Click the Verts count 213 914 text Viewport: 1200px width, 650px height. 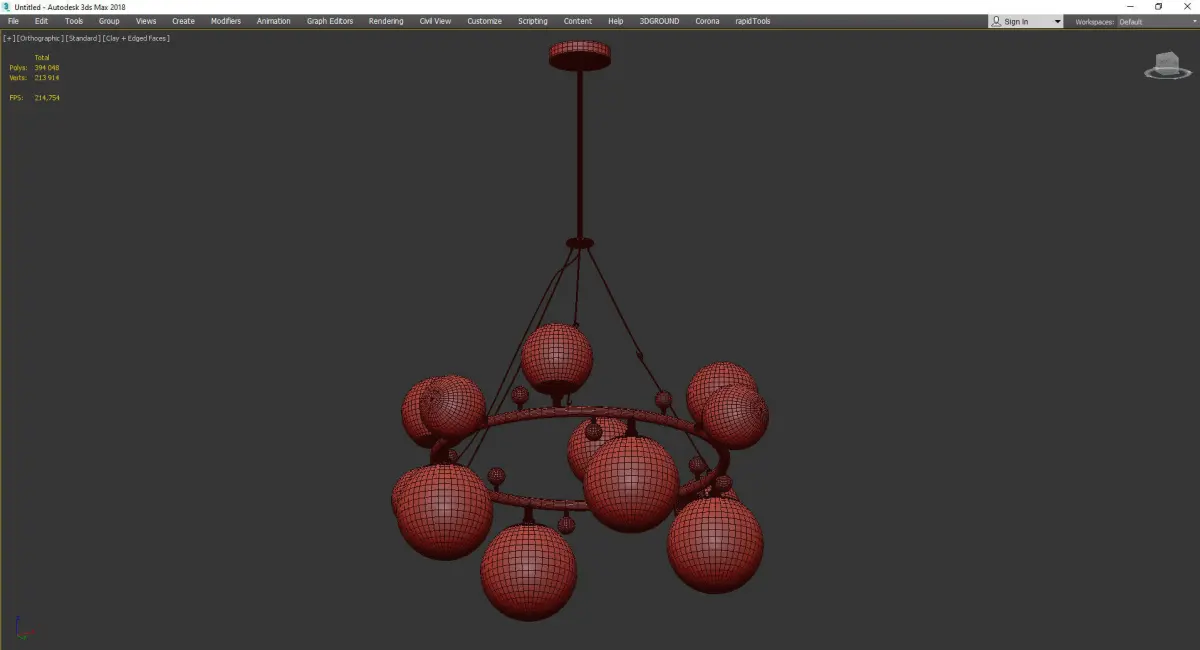click(46, 77)
